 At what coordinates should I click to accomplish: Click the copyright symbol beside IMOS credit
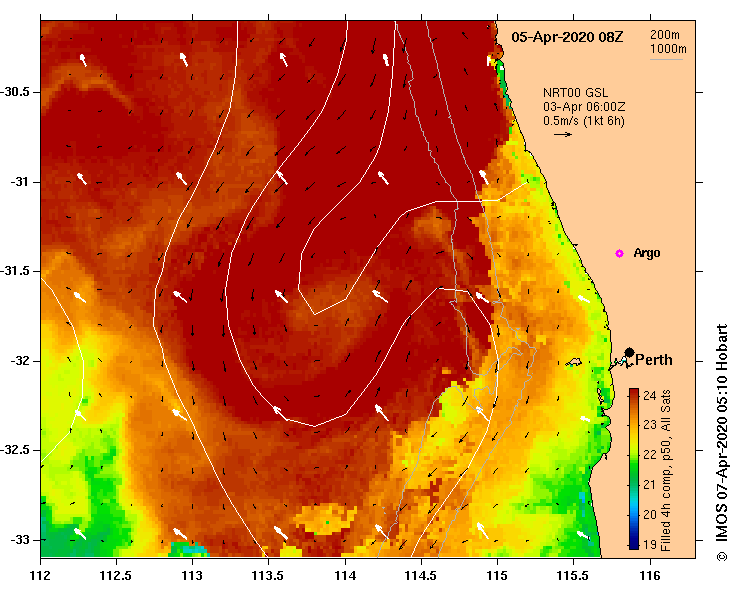click(721, 556)
